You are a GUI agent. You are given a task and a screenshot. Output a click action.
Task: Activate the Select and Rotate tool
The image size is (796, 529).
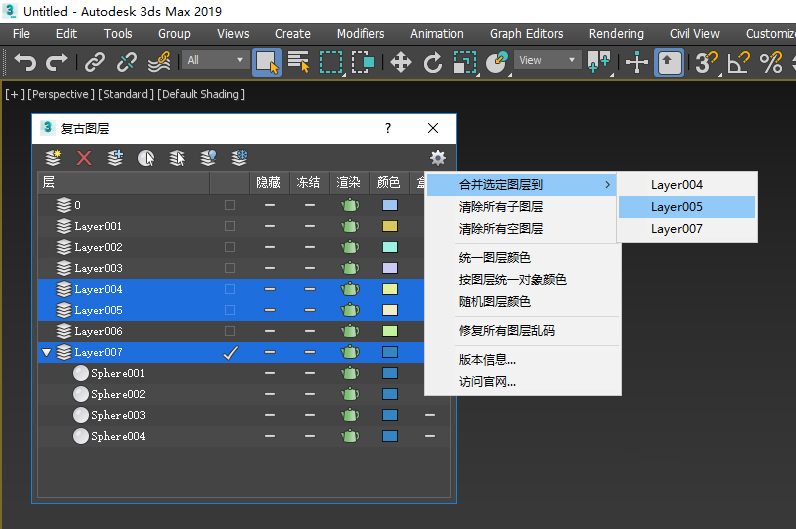(x=433, y=62)
